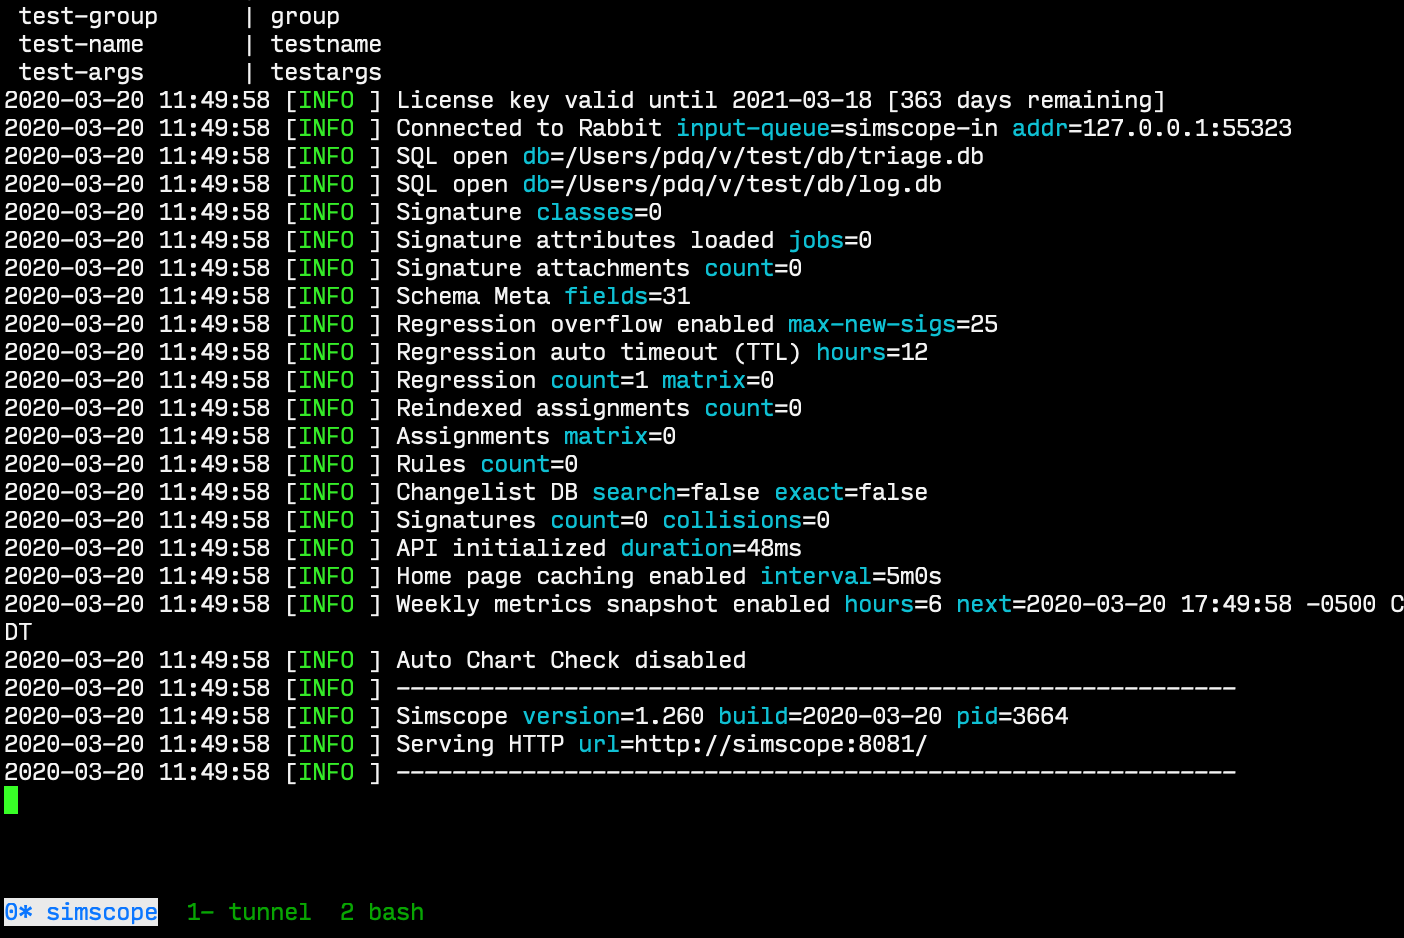
Task: Click 'Rules count=0' text
Action: pos(487,464)
